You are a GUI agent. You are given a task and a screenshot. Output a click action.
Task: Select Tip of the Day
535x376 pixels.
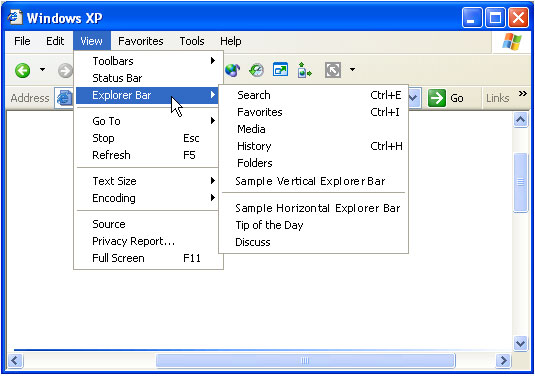(313, 225)
